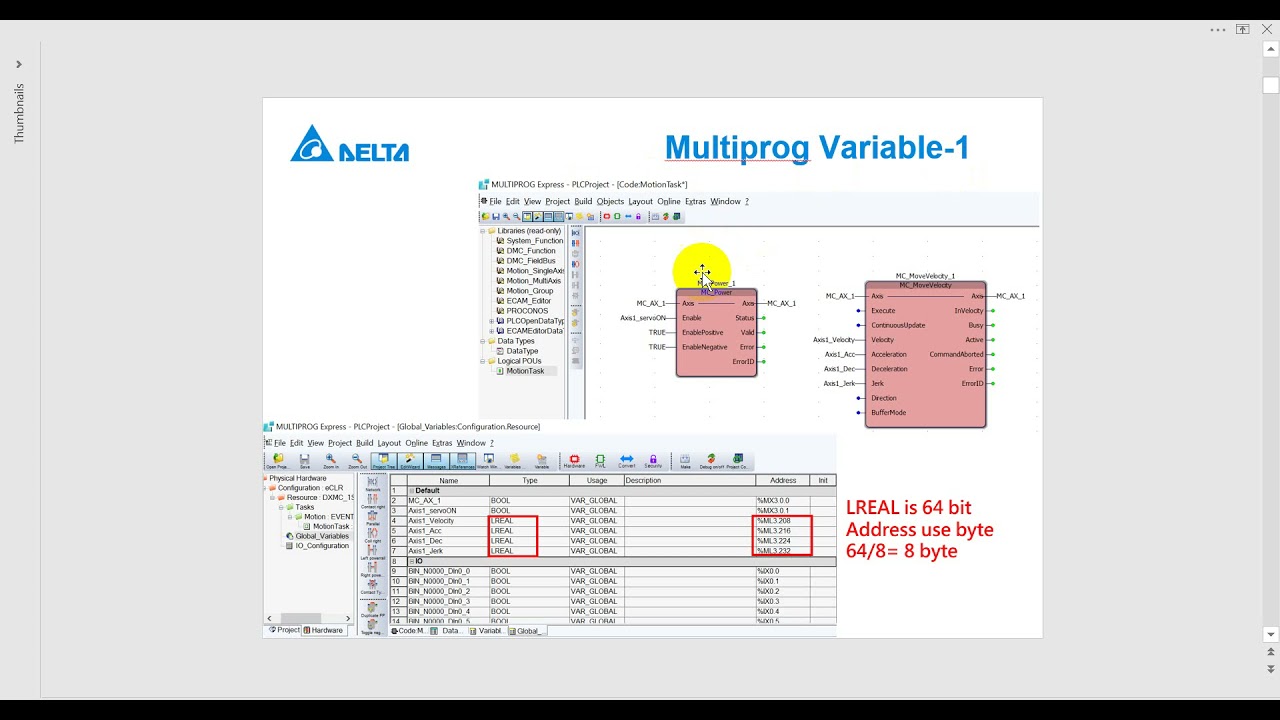The image size is (1280, 720).
Task: Open Layout menu in MotionTask code window
Action: tap(640, 201)
